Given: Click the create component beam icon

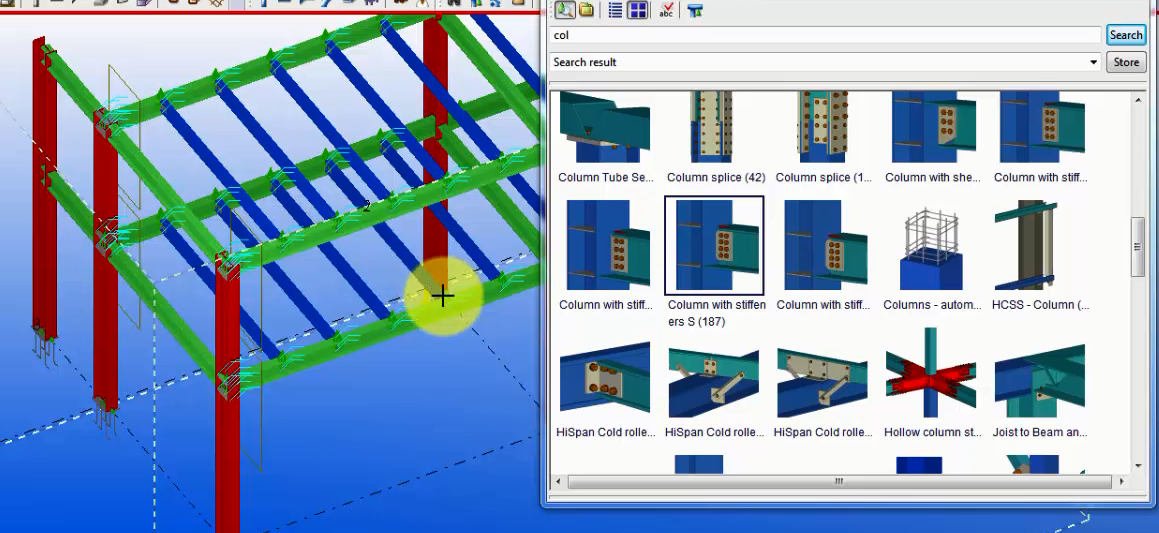Looking at the screenshot, I should [x=695, y=10].
